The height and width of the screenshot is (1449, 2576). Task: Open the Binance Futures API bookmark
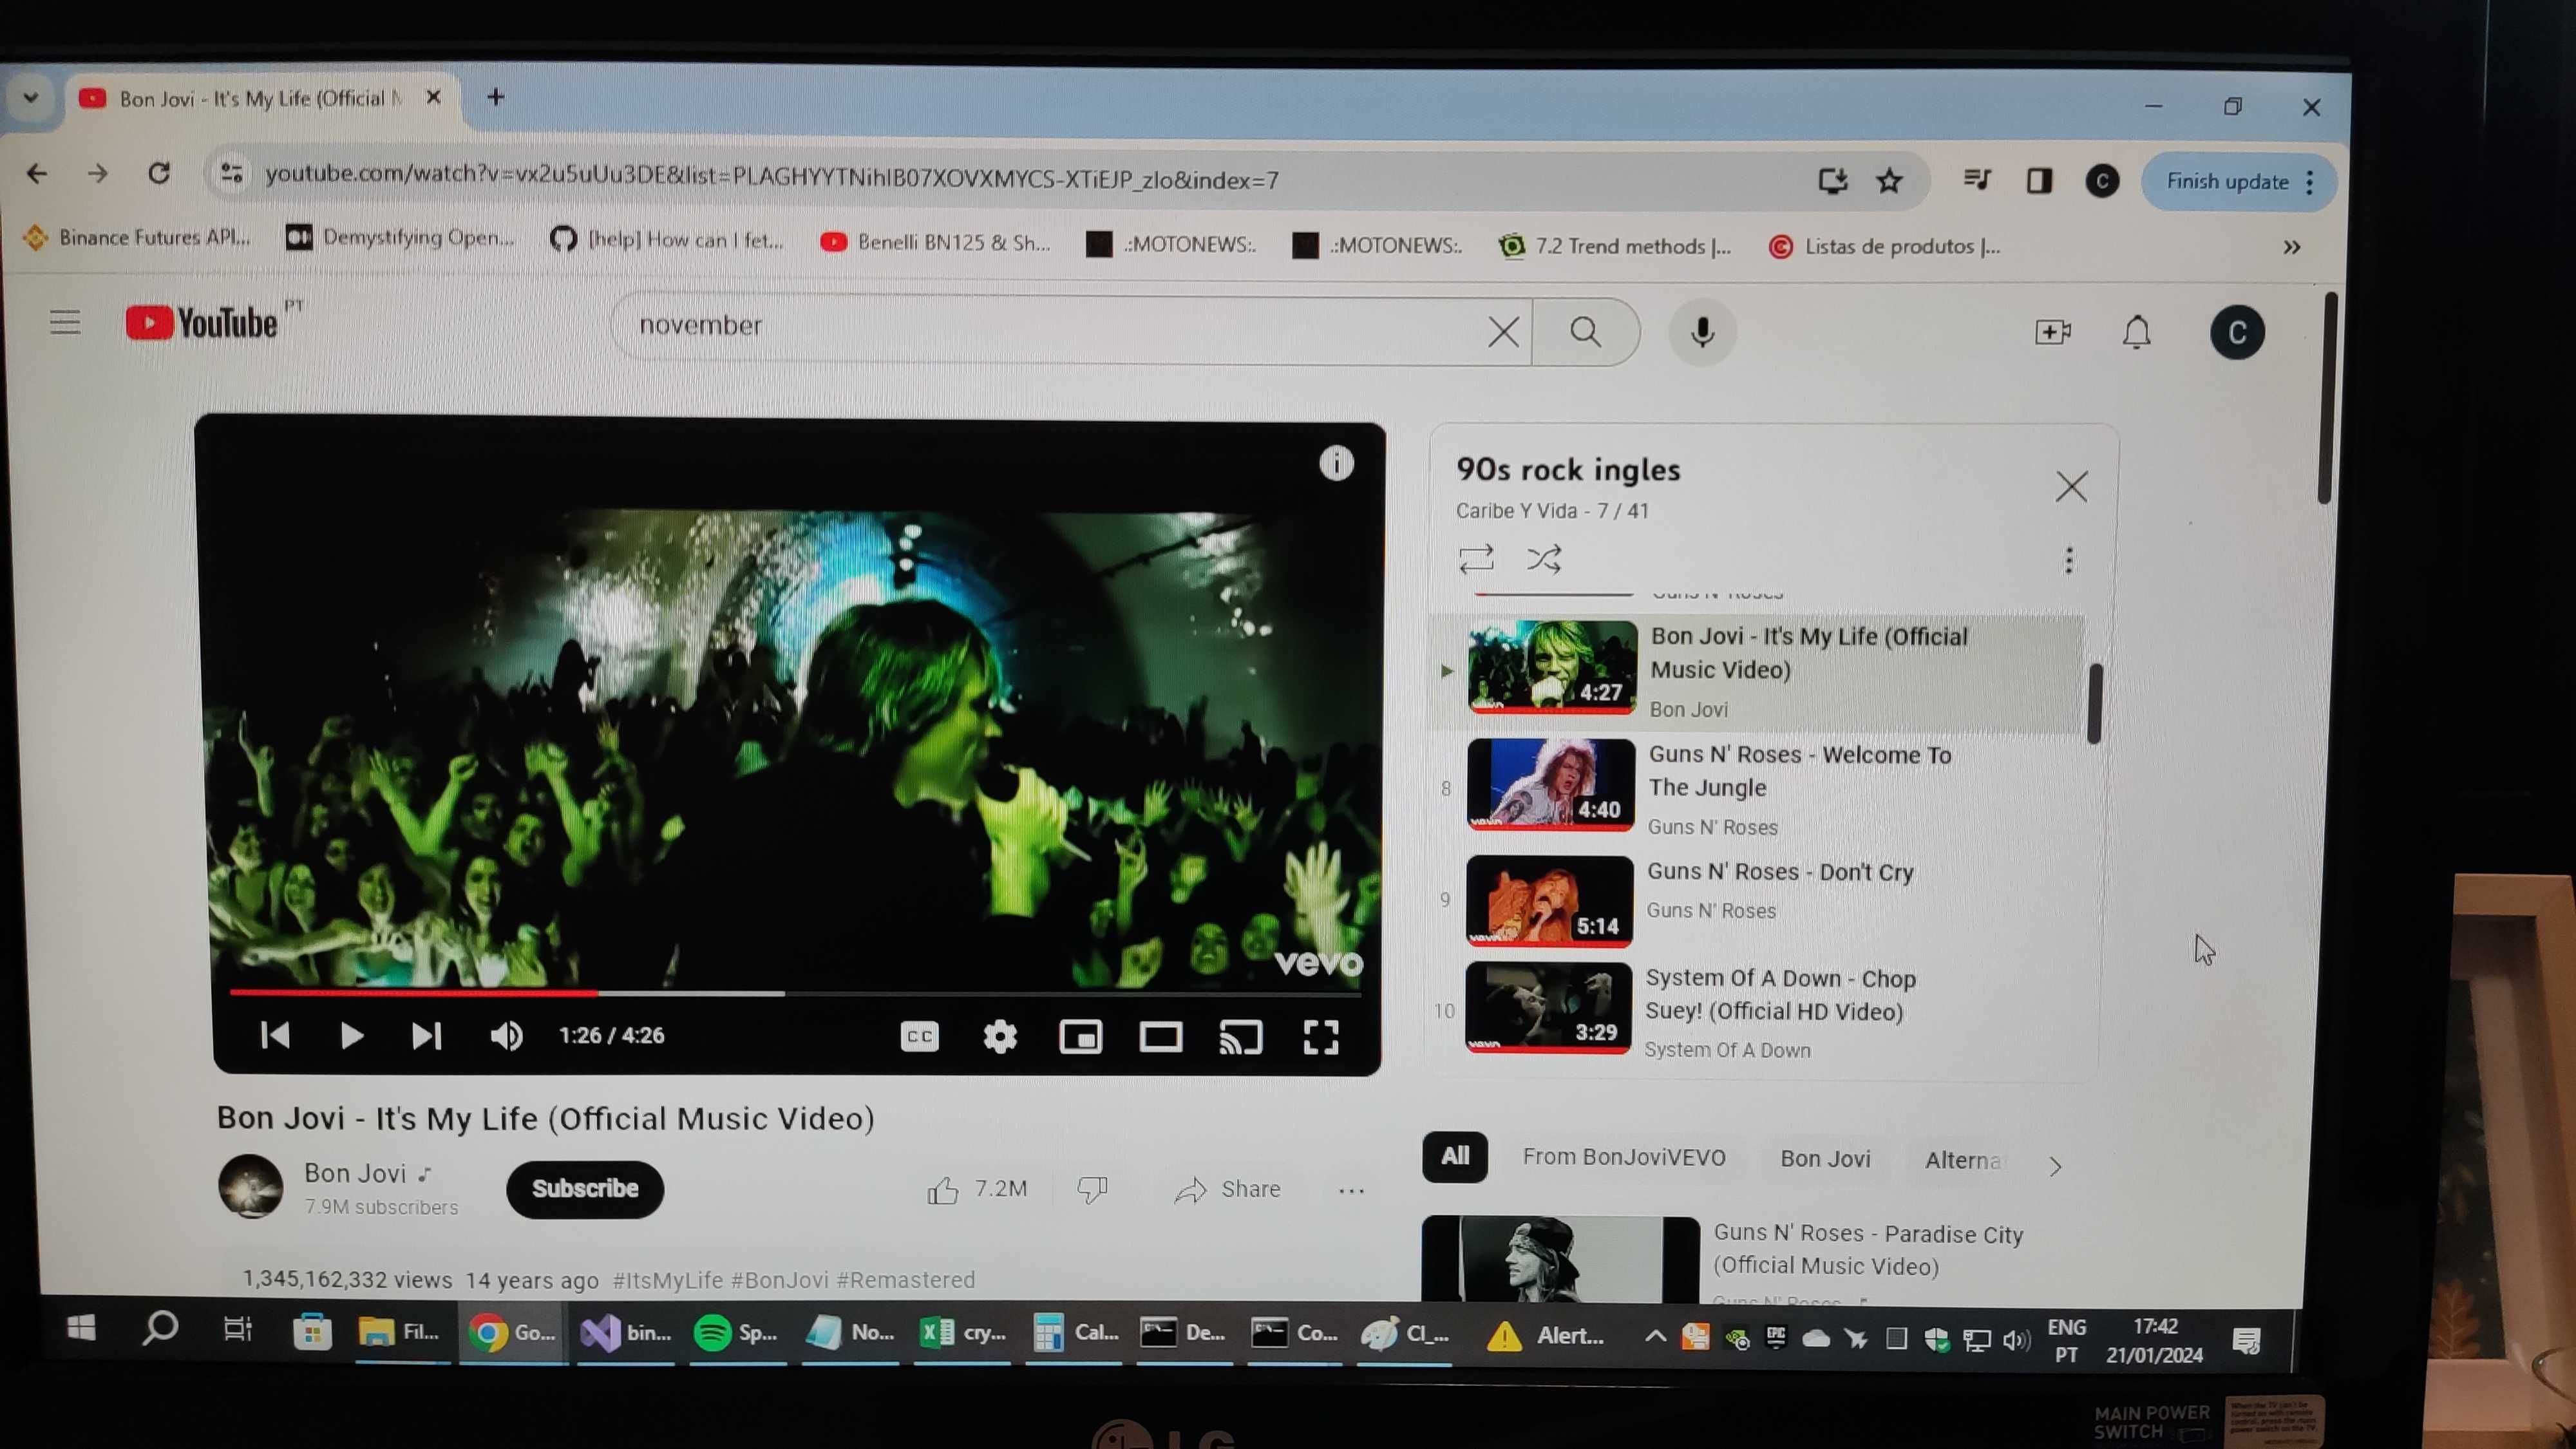[136, 237]
